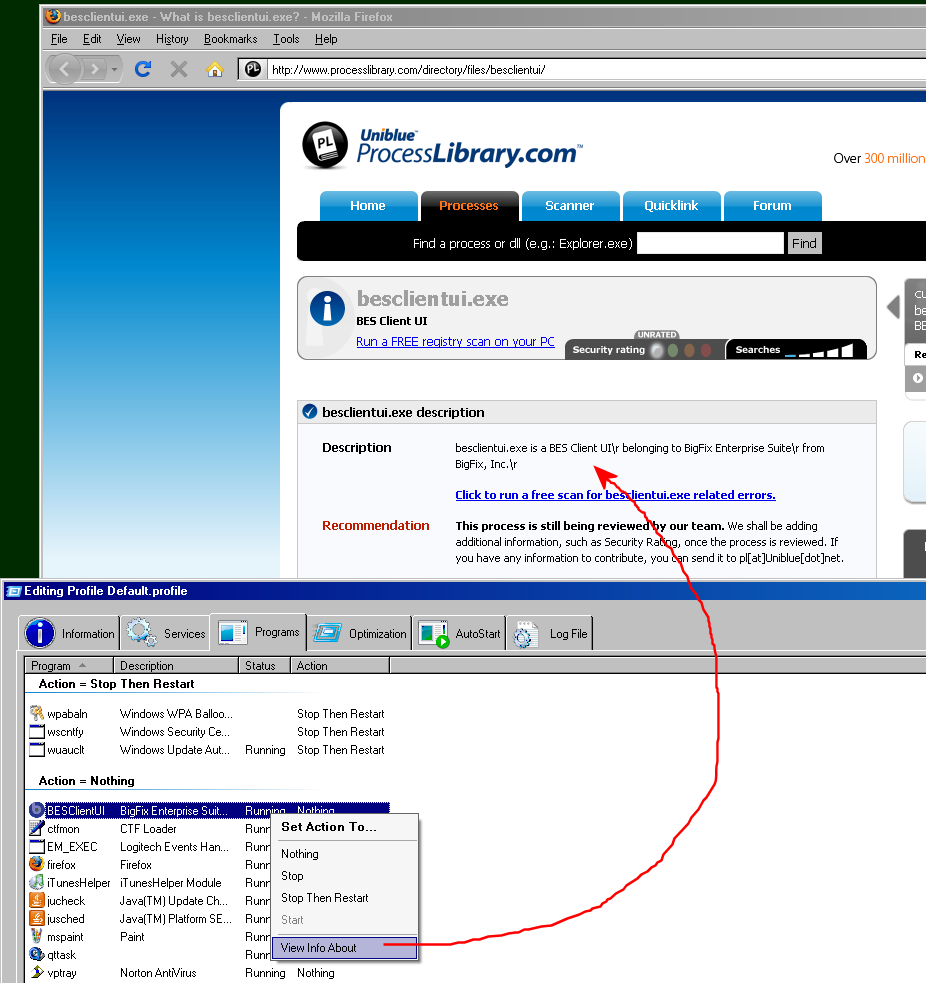Open the Quicklink tab

click(671, 206)
